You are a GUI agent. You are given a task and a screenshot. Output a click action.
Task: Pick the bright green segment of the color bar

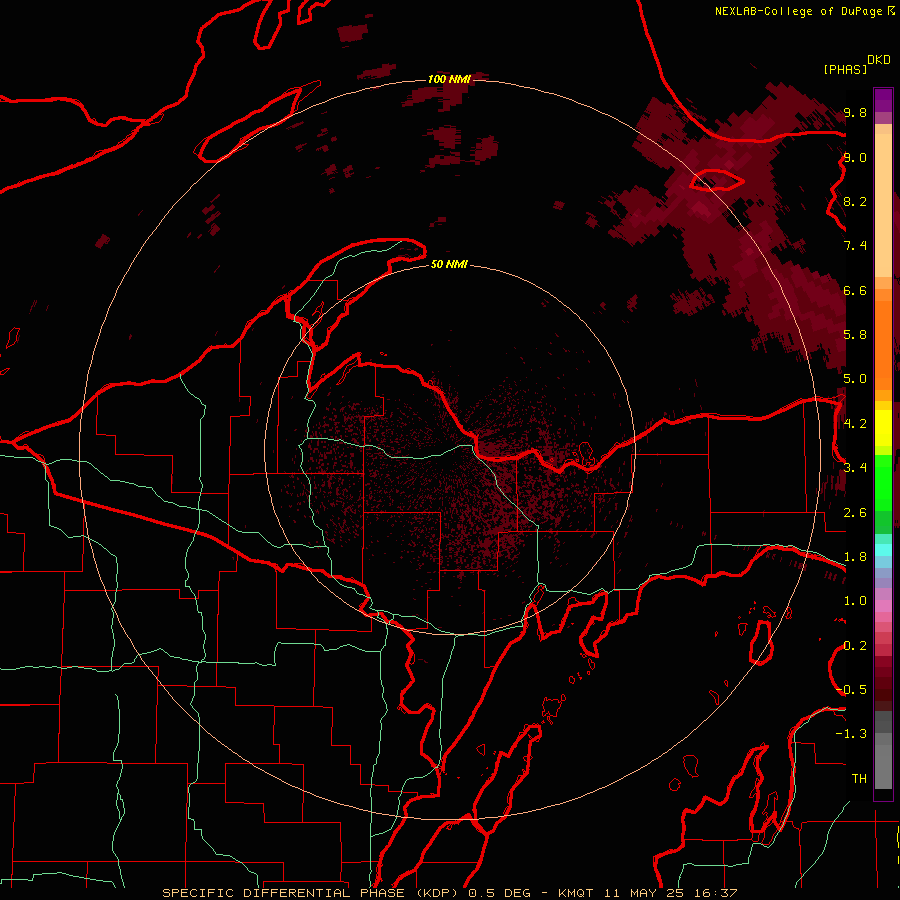tap(883, 482)
